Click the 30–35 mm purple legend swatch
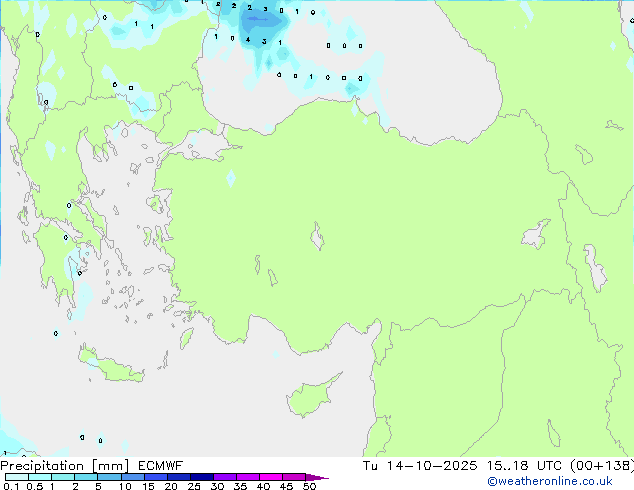Image resolution: width=634 pixels, height=490 pixels. [x=224, y=477]
